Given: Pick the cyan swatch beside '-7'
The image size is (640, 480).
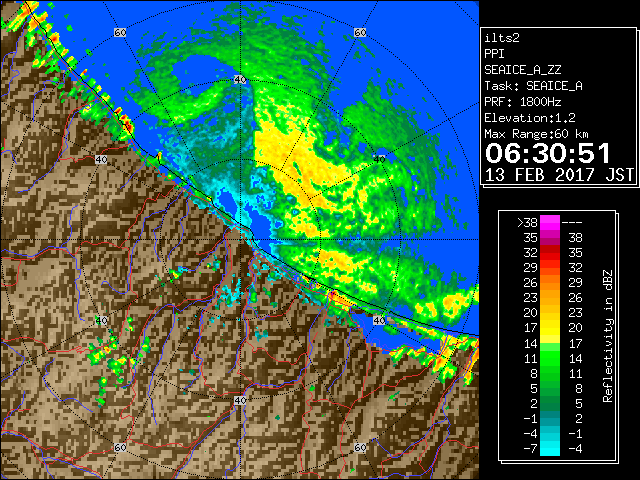Looking at the screenshot, I should tap(550, 448).
